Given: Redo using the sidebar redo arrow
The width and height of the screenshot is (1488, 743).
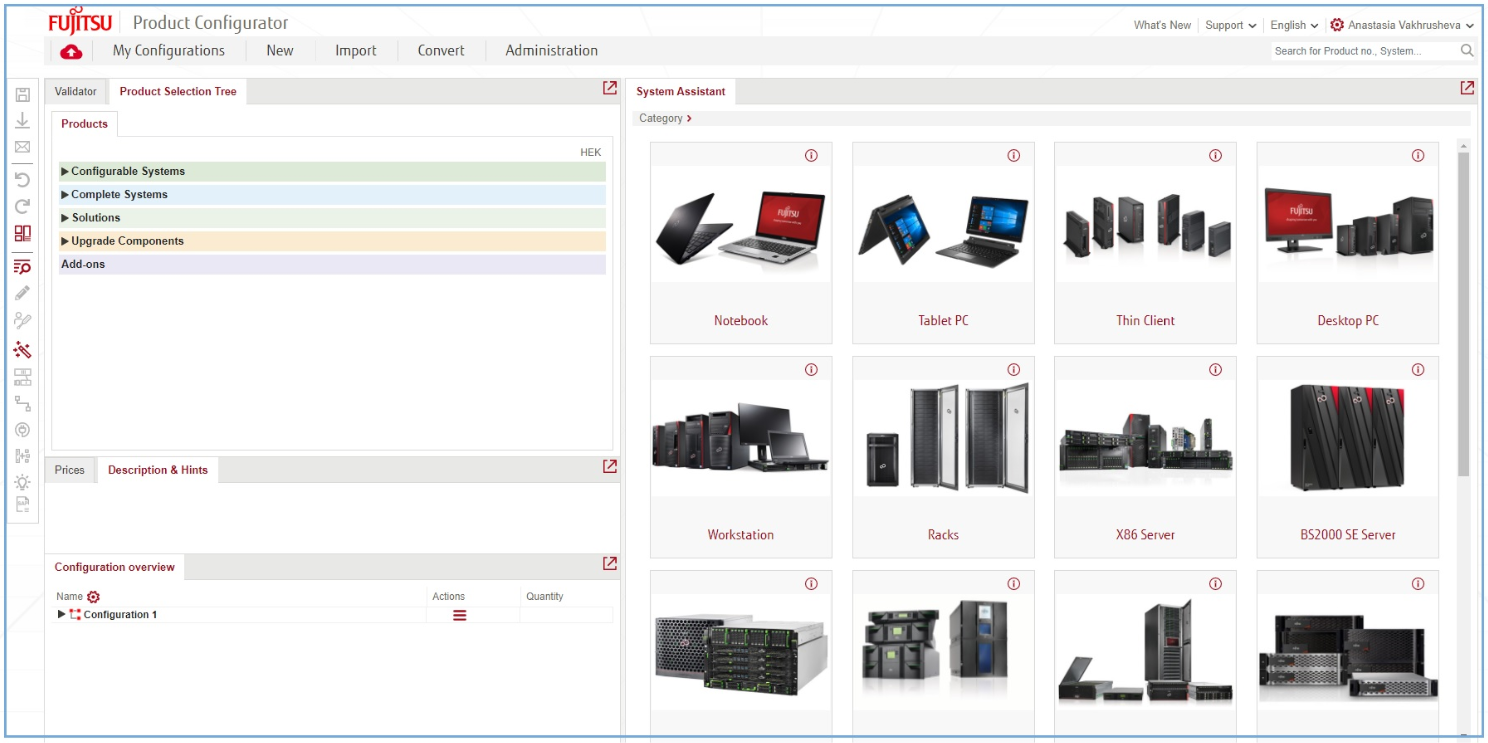Looking at the screenshot, I should click(22, 206).
